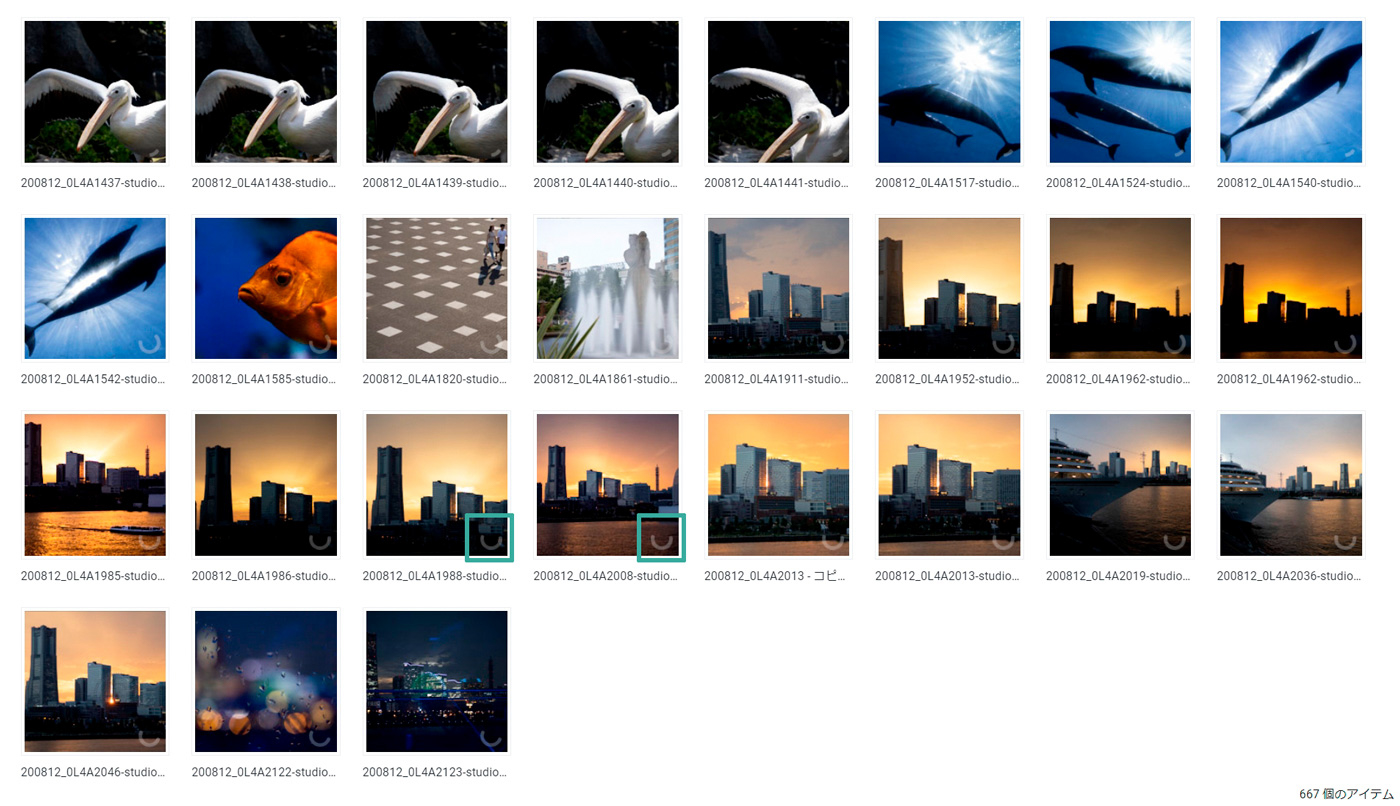This screenshot has height=806, width=1400.
Task: Select the pelican thumbnail for 0L4A1440
Action: click(x=608, y=92)
